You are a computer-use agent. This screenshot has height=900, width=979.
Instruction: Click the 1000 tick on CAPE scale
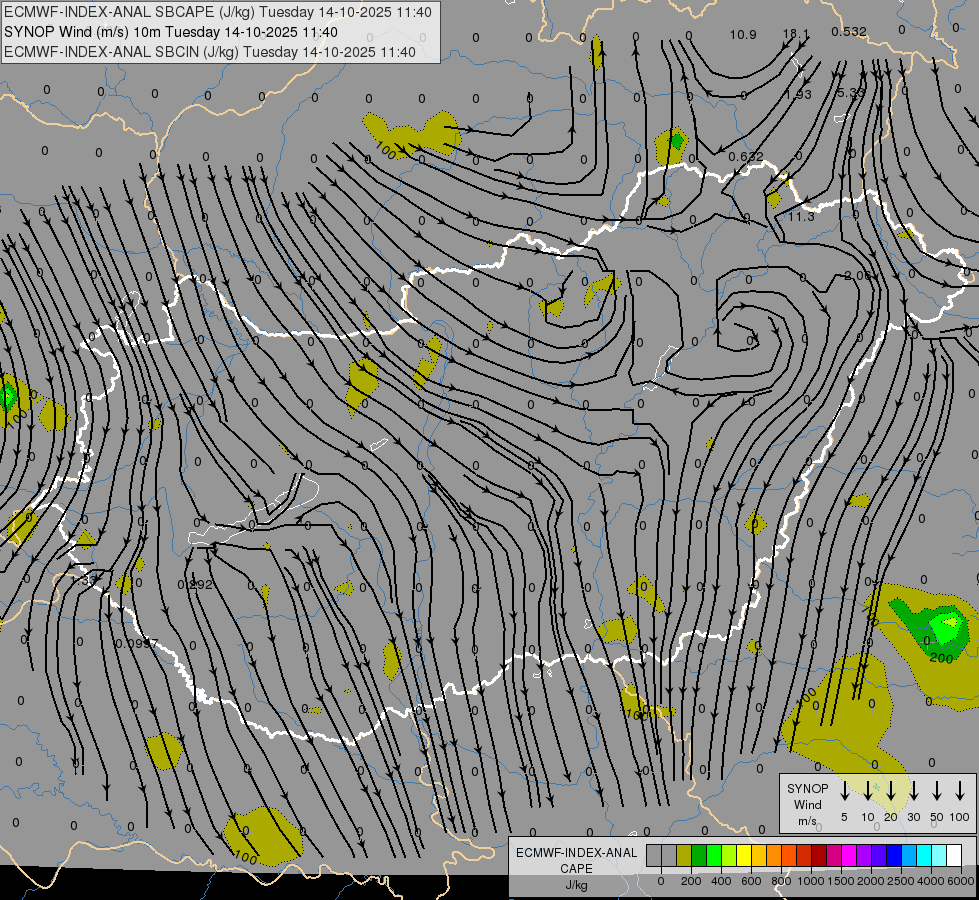(x=810, y=881)
